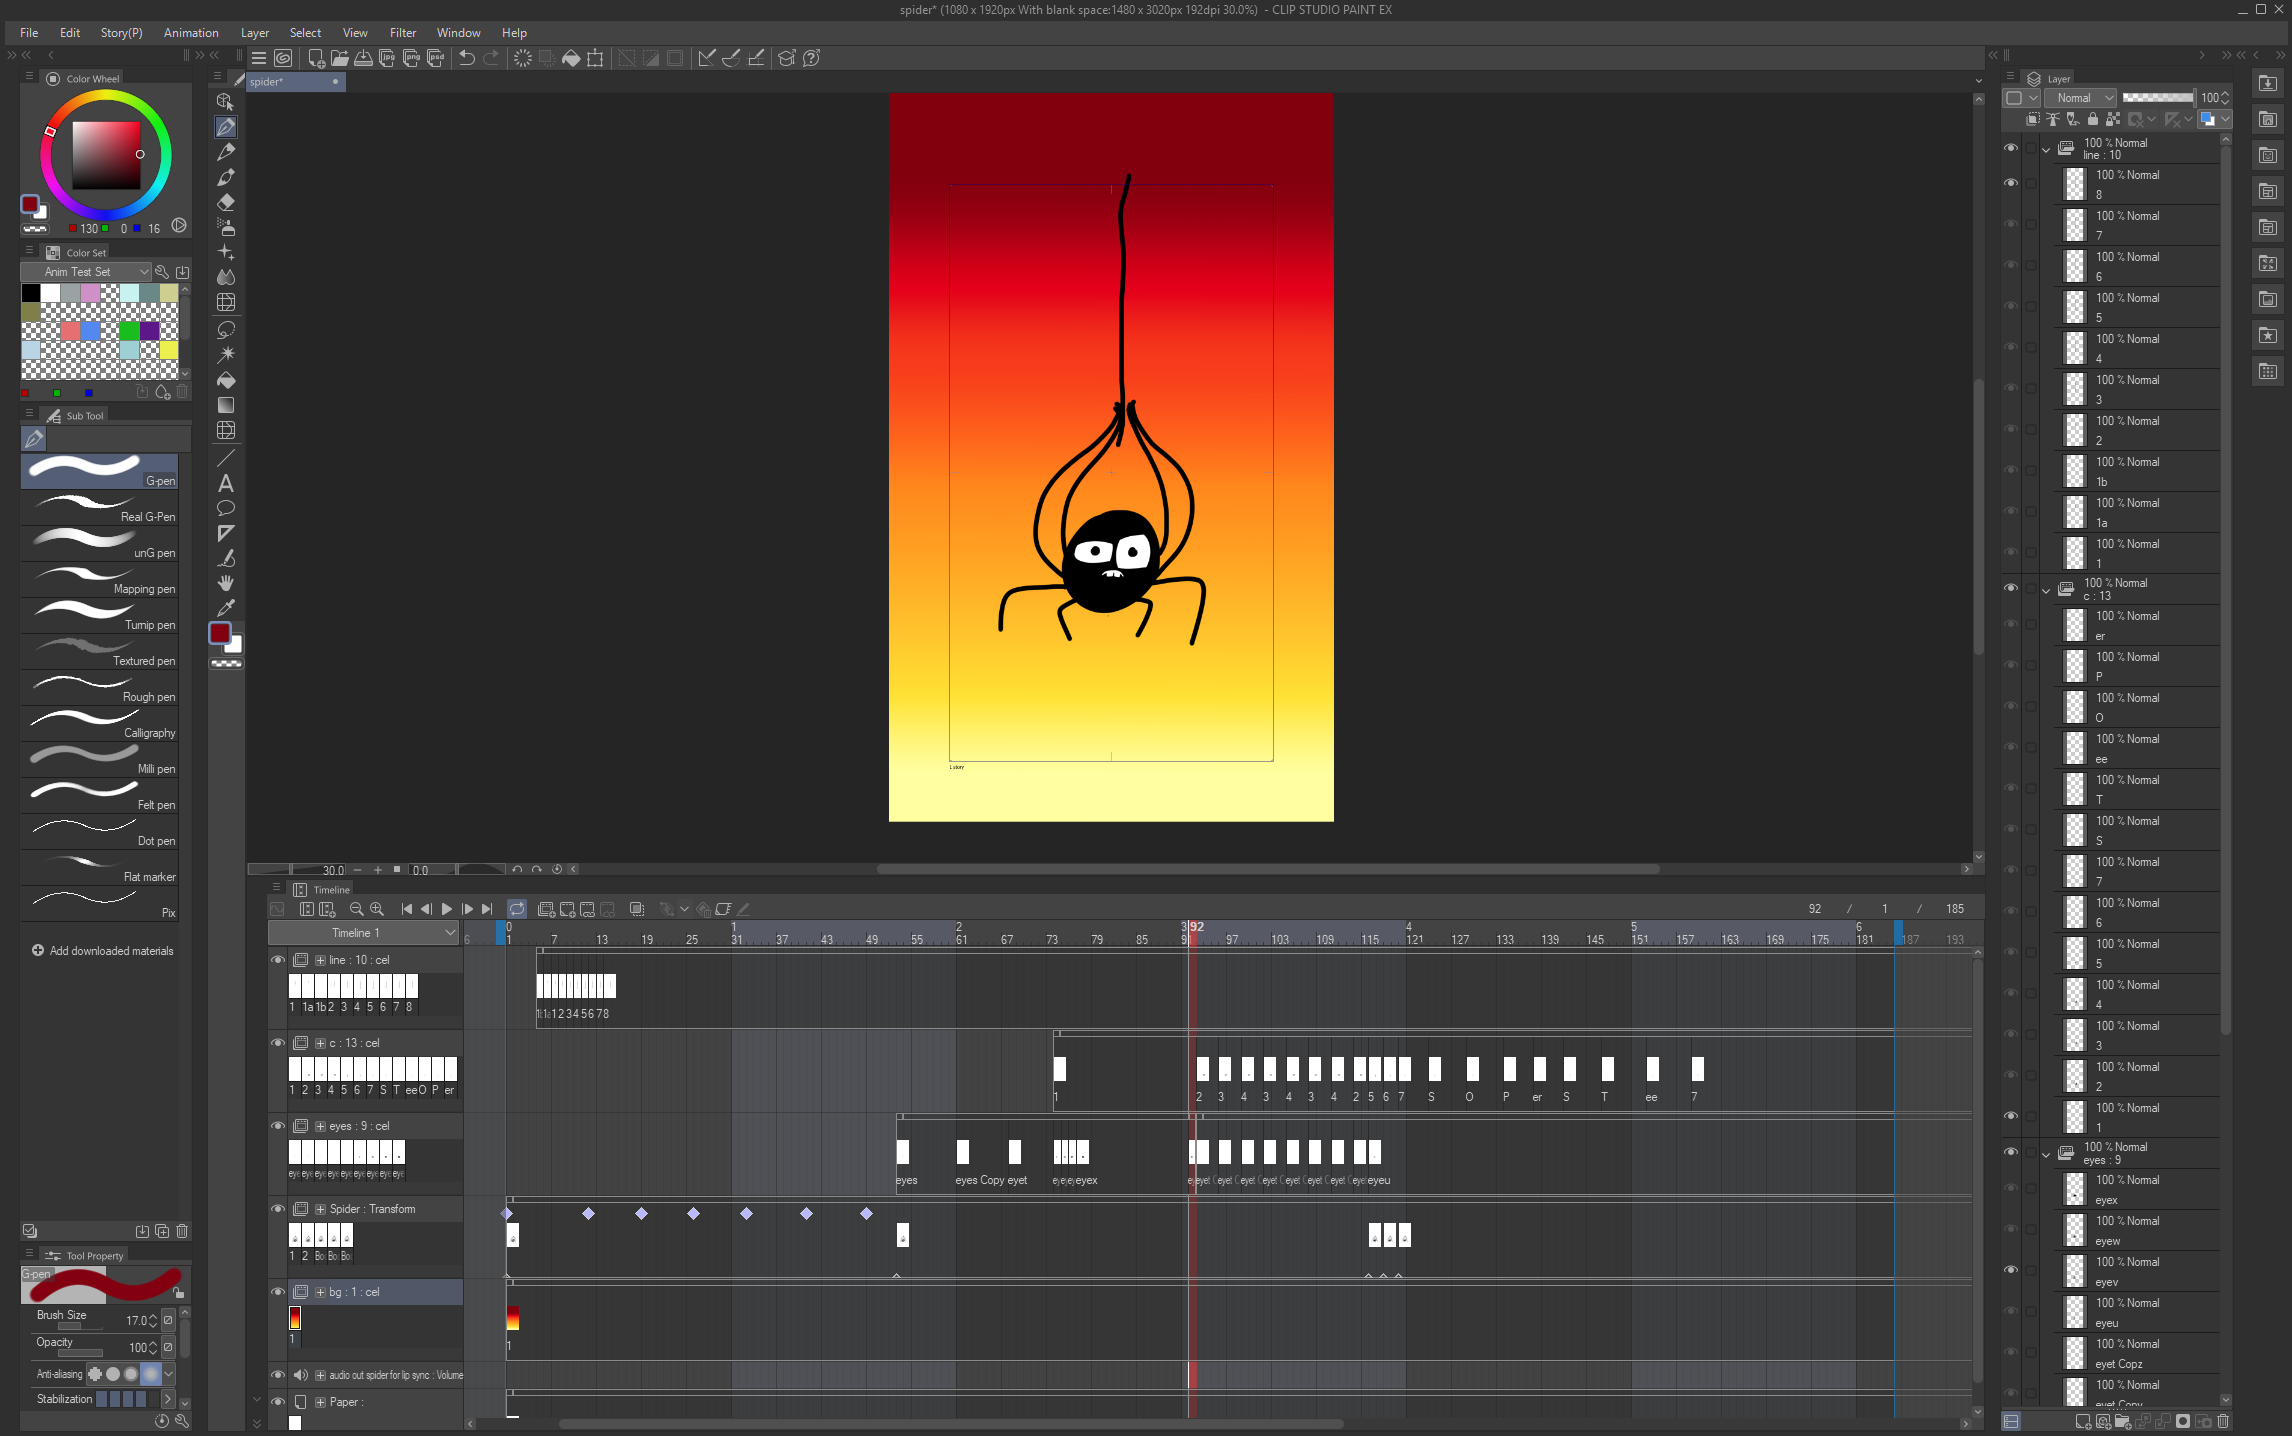Select the Eyedropper tool

[x=225, y=607]
